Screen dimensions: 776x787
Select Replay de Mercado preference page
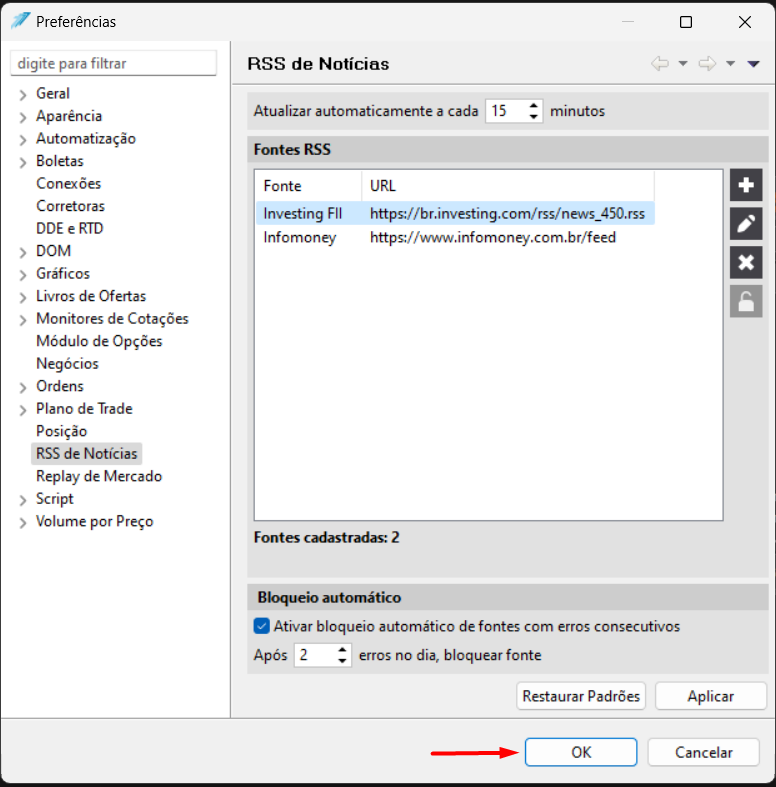[99, 476]
